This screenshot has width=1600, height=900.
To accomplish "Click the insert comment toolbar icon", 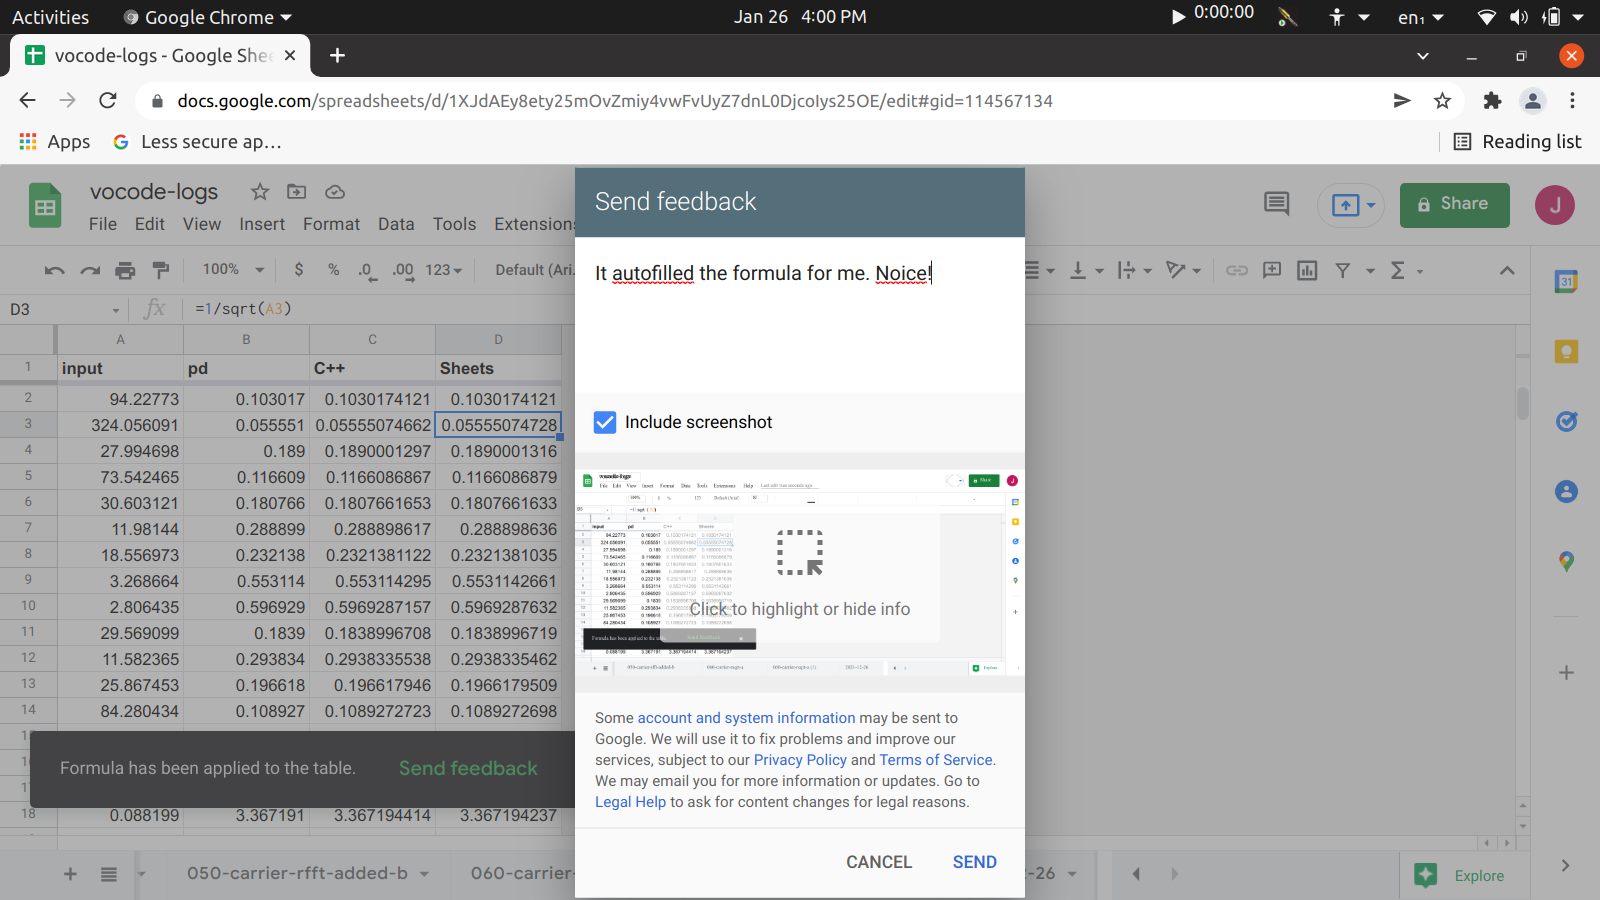I will pos(1272,270).
